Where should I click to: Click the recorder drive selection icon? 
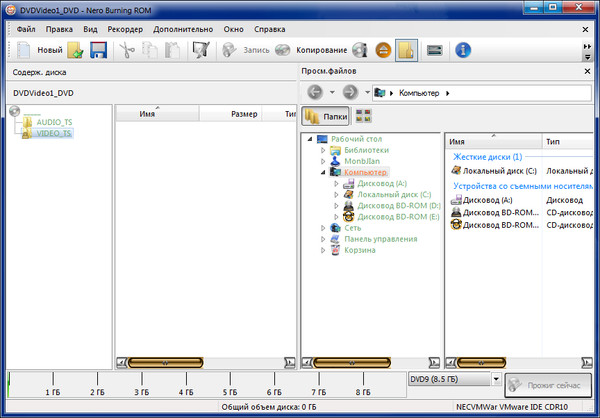tap(435, 49)
